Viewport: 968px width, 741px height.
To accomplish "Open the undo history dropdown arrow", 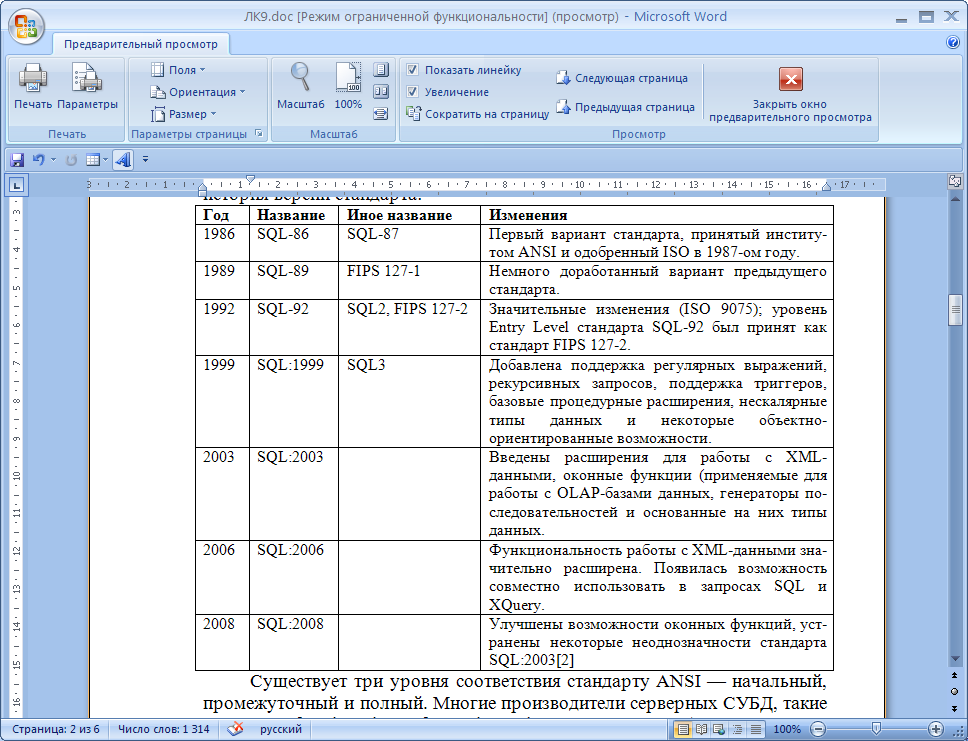I will 53,160.
